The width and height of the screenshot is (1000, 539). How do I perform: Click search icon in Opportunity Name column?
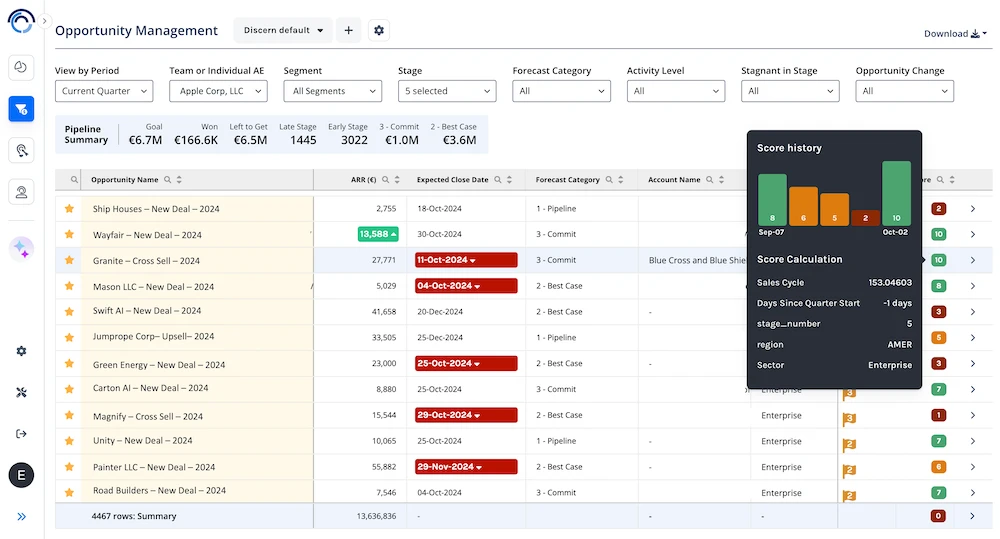(x=168, y=180)
